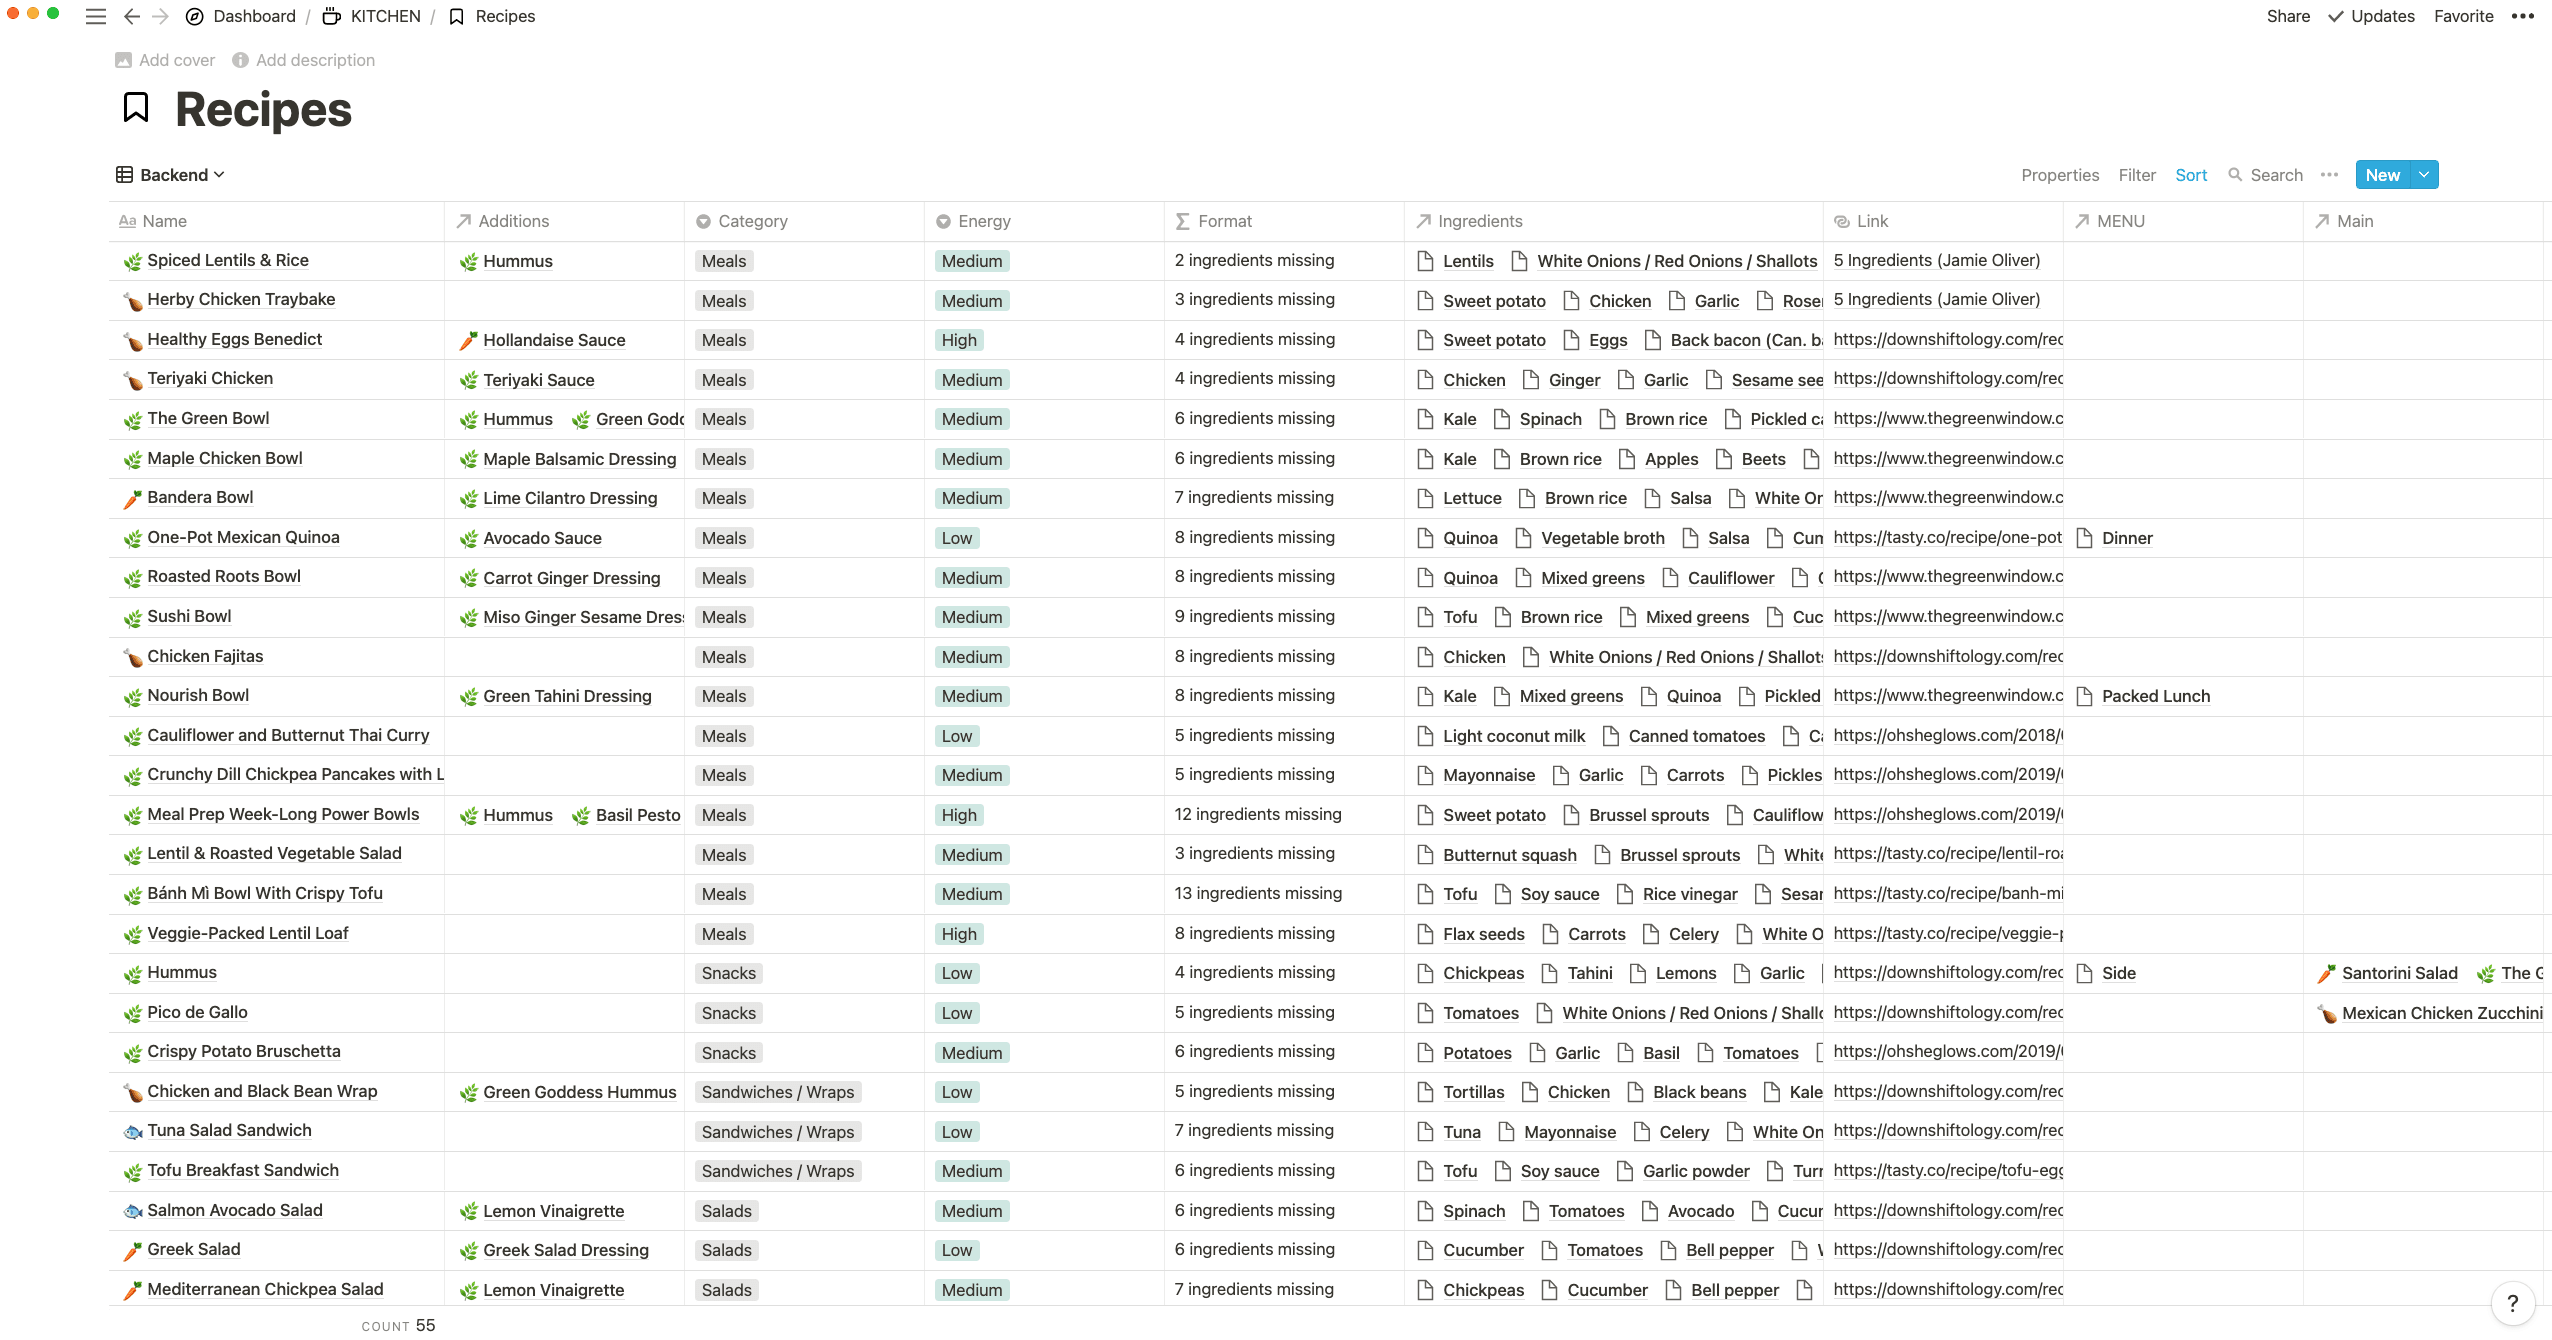Open the Filter menu

coord(2137,175)
